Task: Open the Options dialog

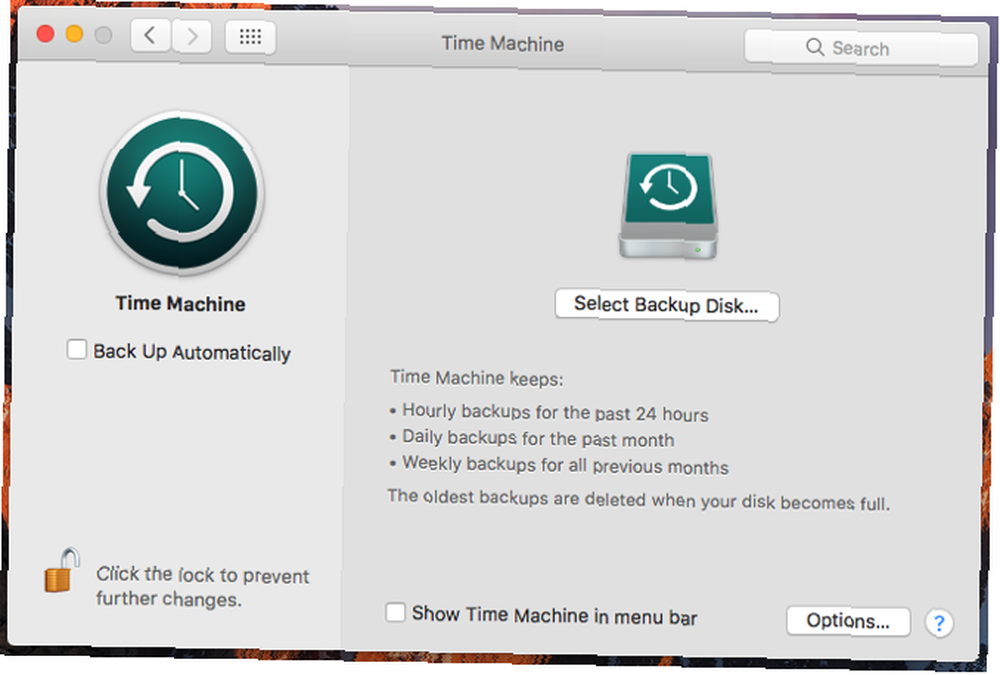Action: click(x=848, y=621)
